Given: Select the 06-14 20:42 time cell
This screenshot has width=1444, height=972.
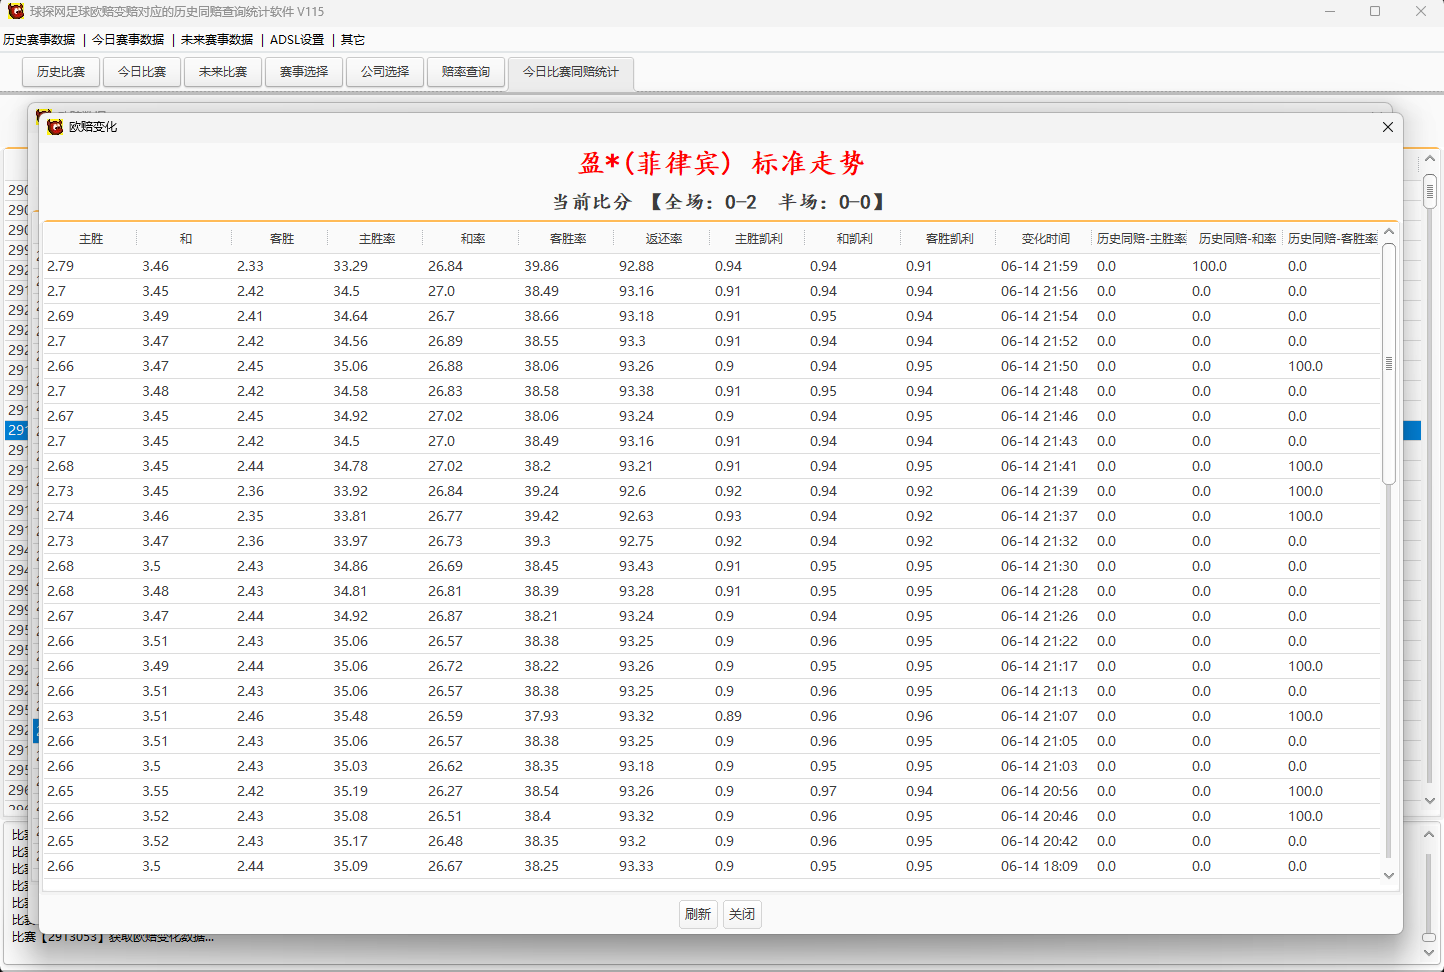Looking at the screenshot, I should (1040, 841).
